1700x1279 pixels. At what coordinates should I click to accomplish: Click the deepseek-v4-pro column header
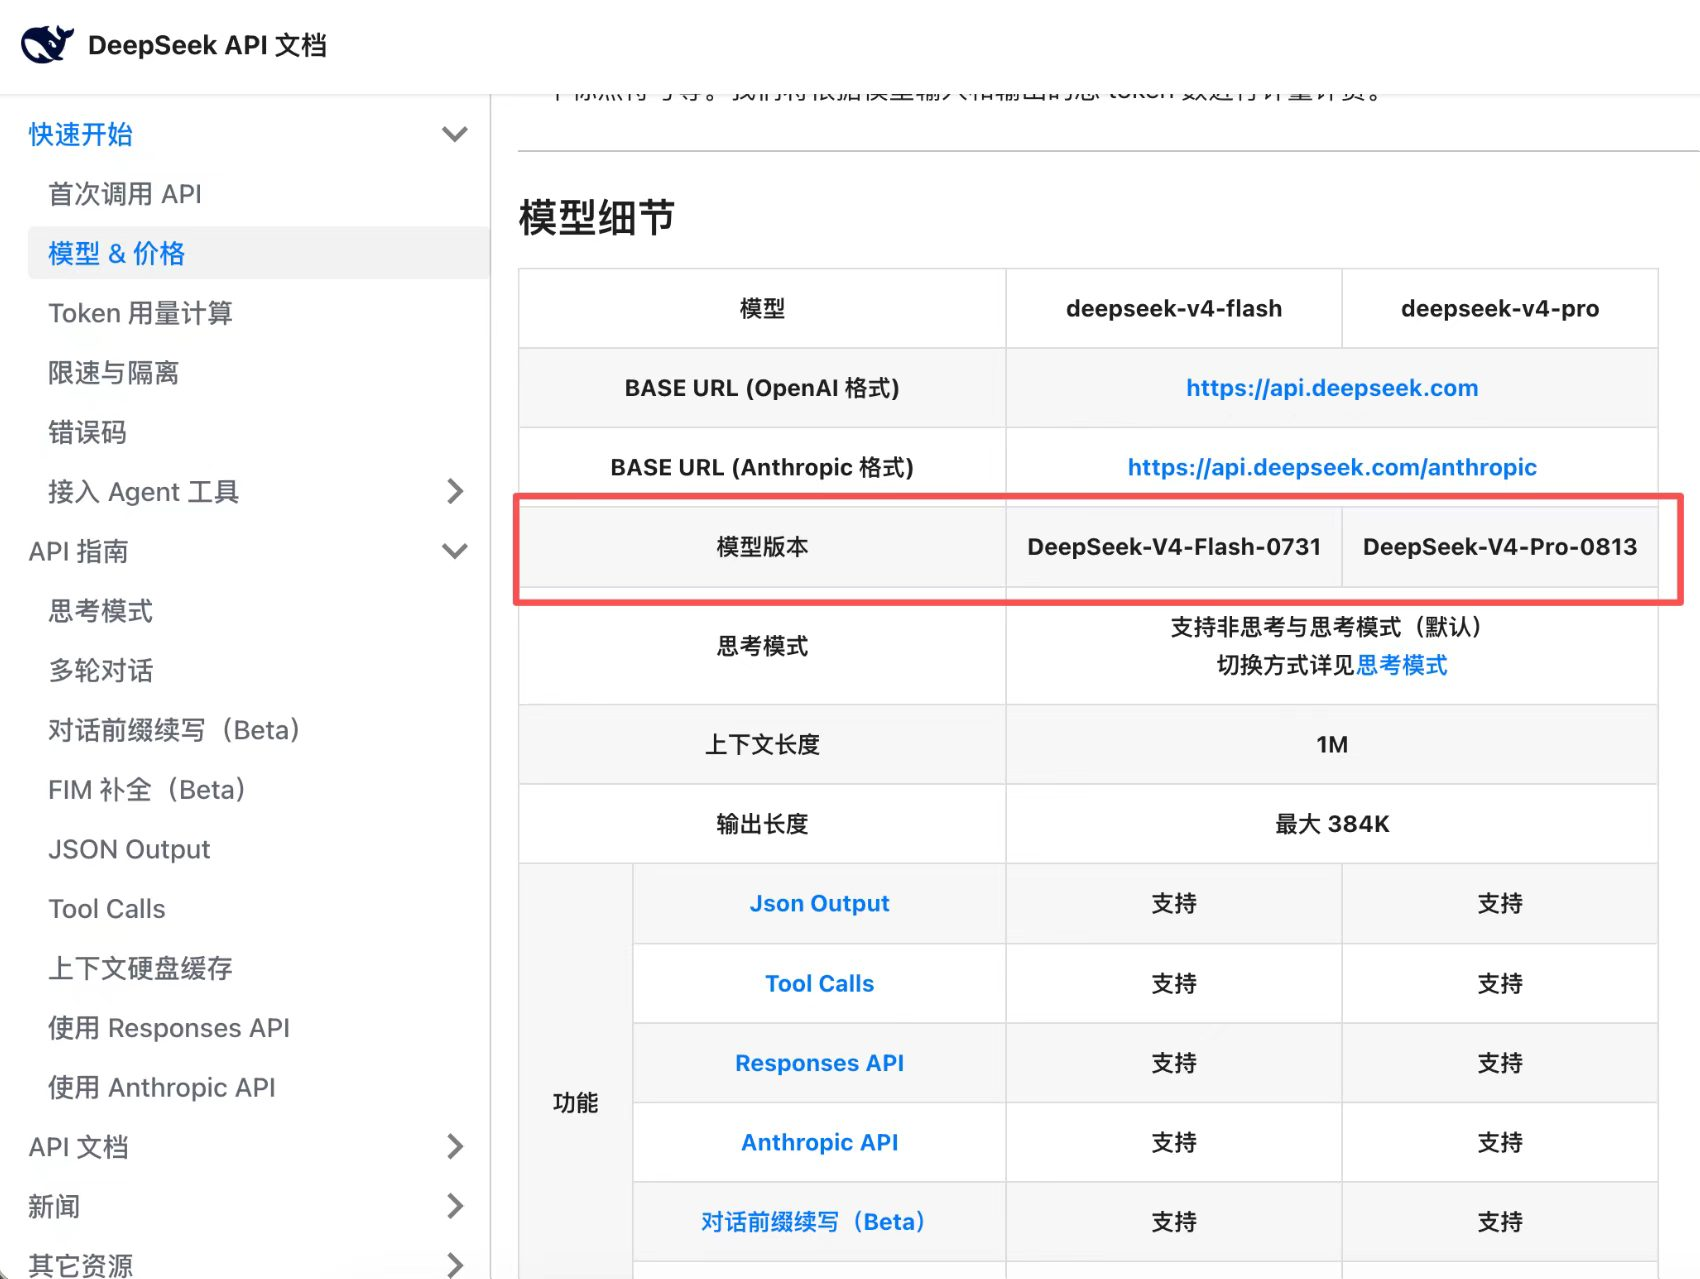tap(1500, 308)
